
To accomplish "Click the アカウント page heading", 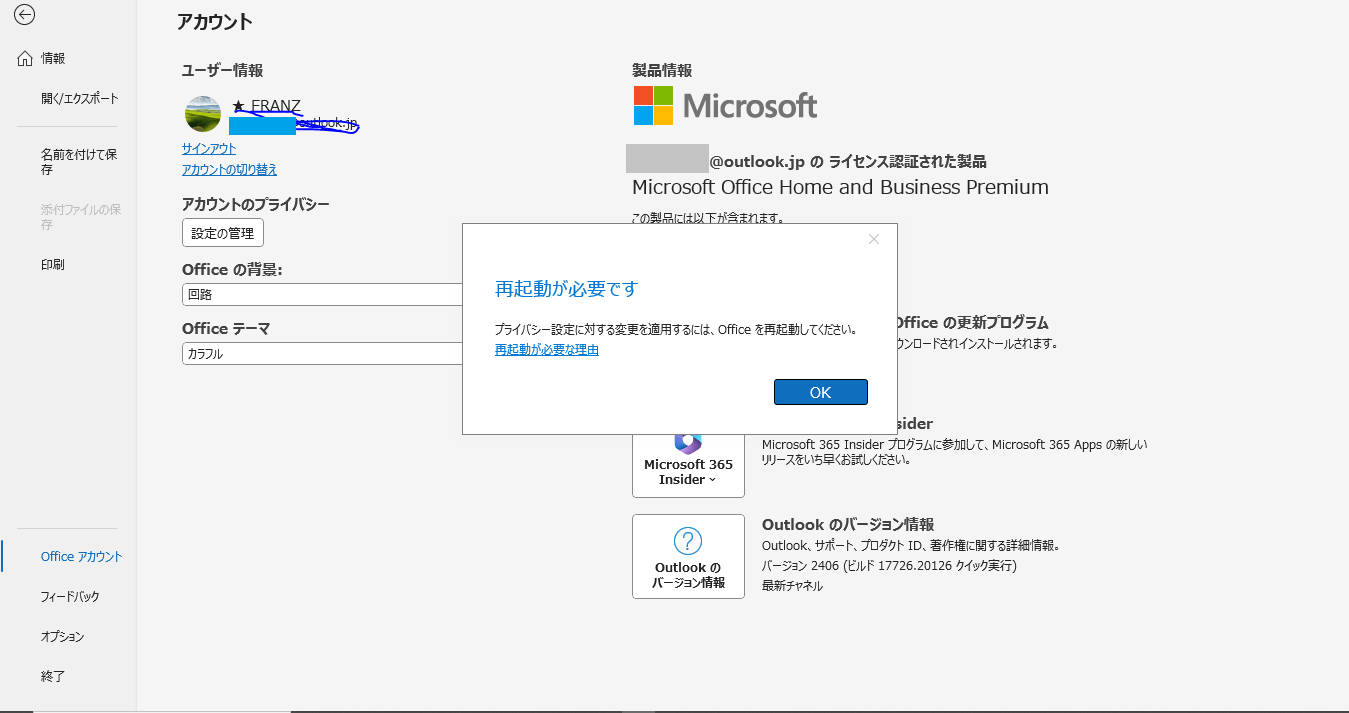I will (x=215, y=21).
